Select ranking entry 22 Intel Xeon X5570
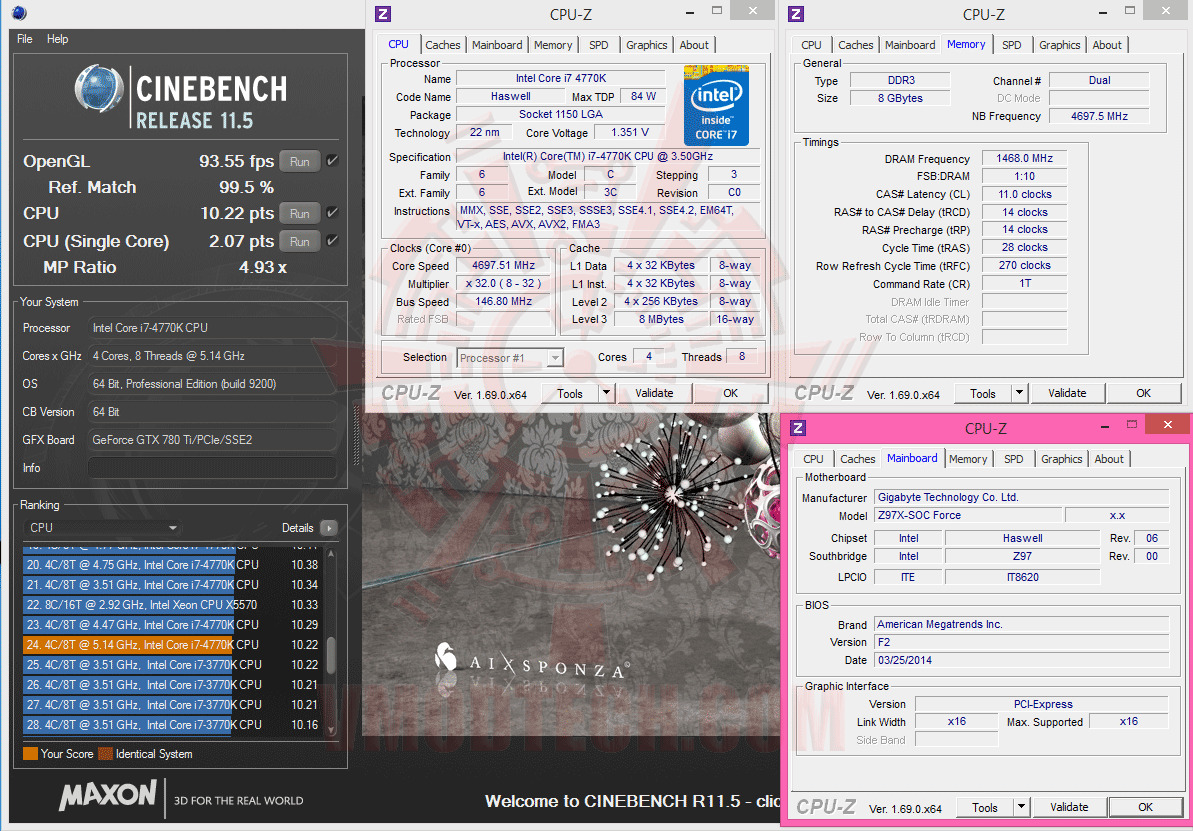Image resolution: width=1193 pixels, height=831 pixels. pos(173,605)
